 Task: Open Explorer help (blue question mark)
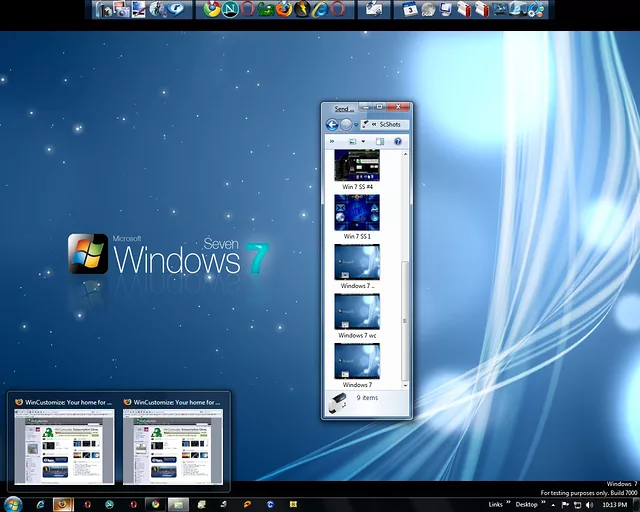pos(398,142)
